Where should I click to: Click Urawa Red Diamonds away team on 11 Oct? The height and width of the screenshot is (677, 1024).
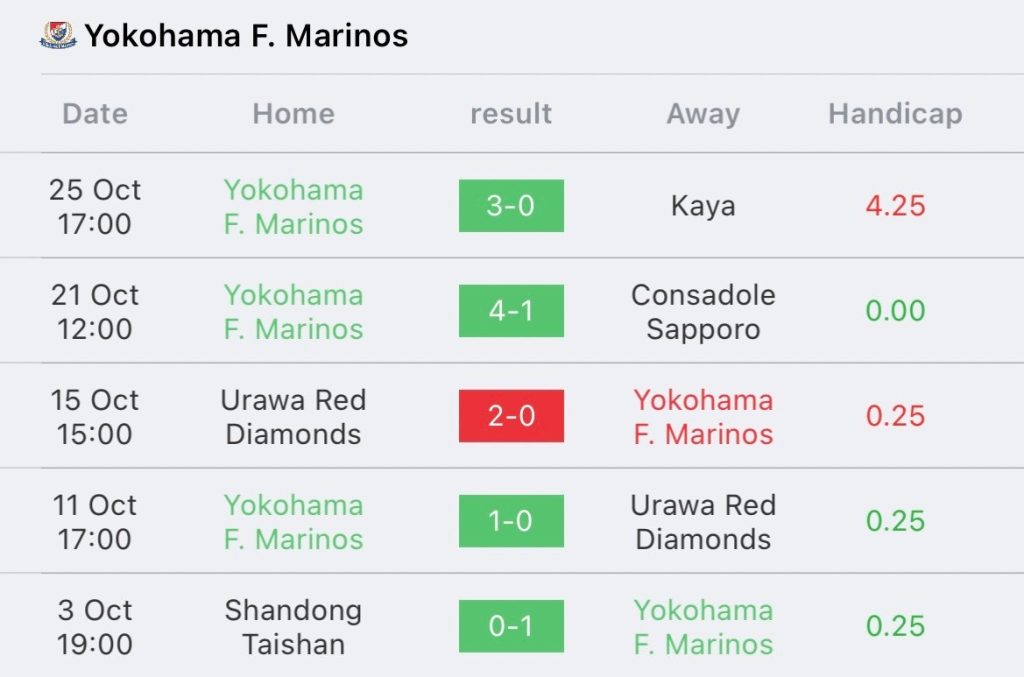[x=703, y=522]
